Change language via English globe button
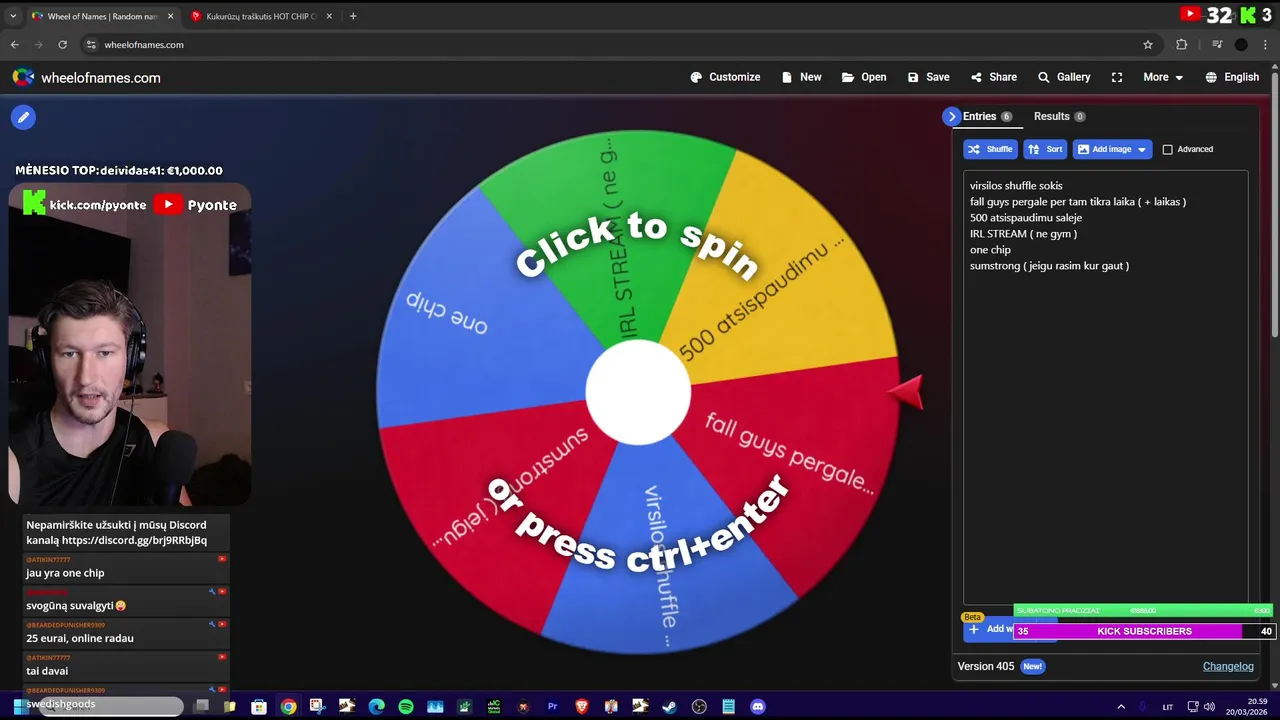1280x720 pixels. click(x=1232, y=77)
